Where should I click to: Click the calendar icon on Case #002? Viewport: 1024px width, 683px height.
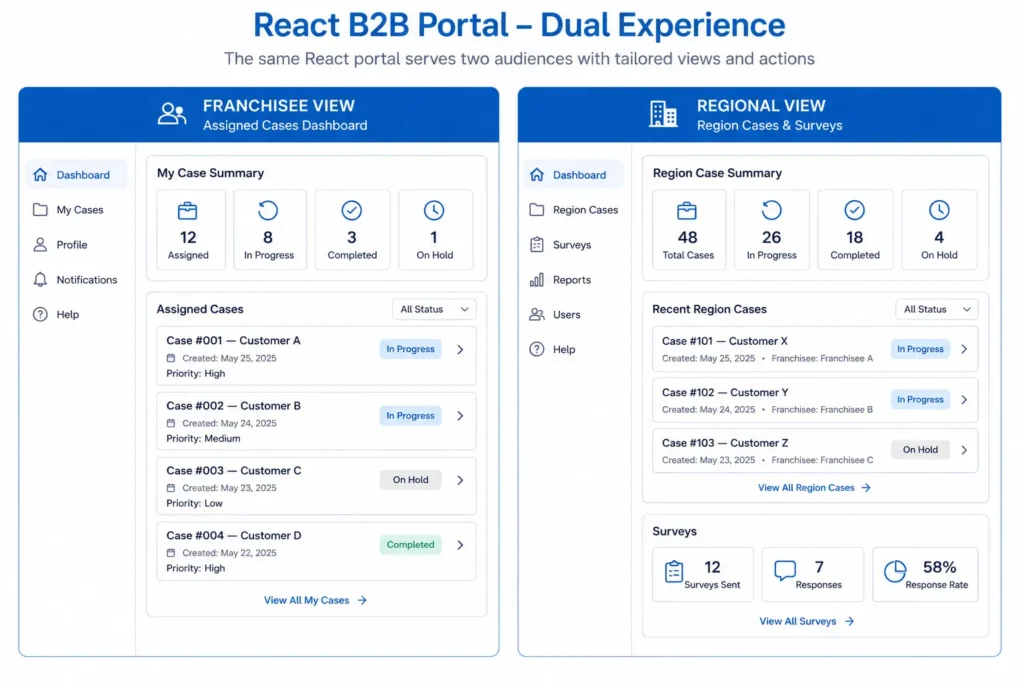coord(171,423)
